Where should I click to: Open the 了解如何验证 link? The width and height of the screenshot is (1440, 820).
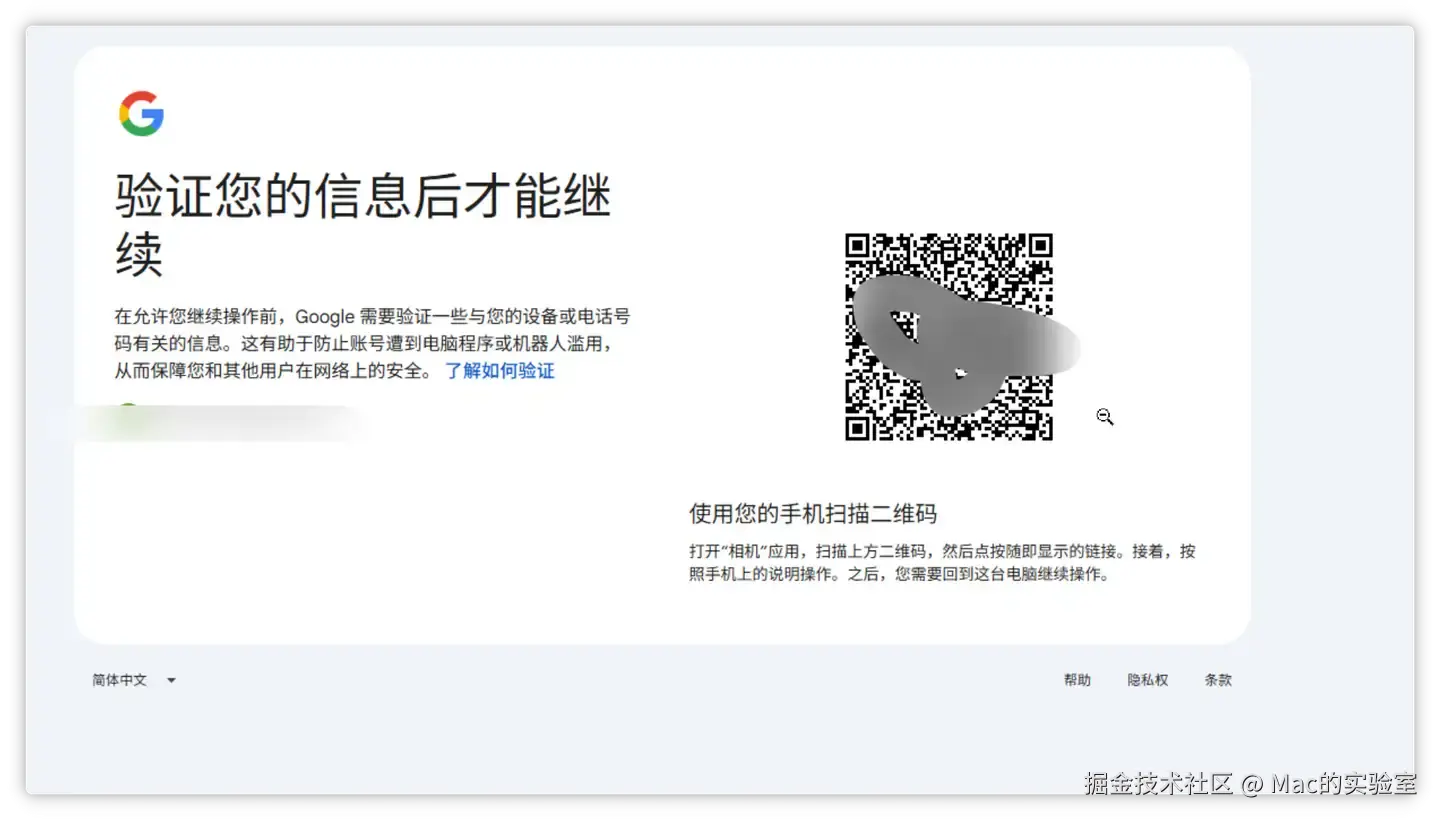[x=500, y=371]
